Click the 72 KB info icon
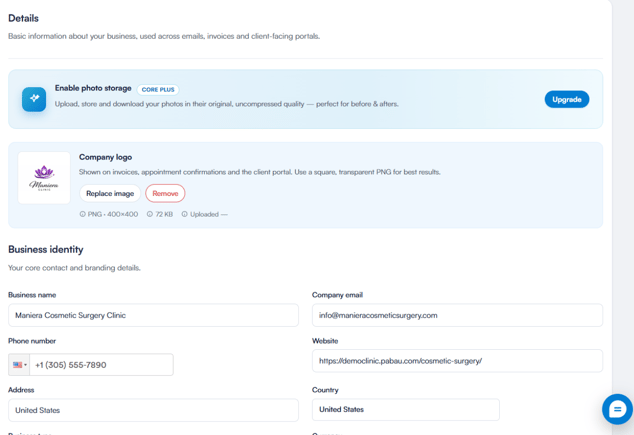This screenshot has height=435, width=634. 150,214
